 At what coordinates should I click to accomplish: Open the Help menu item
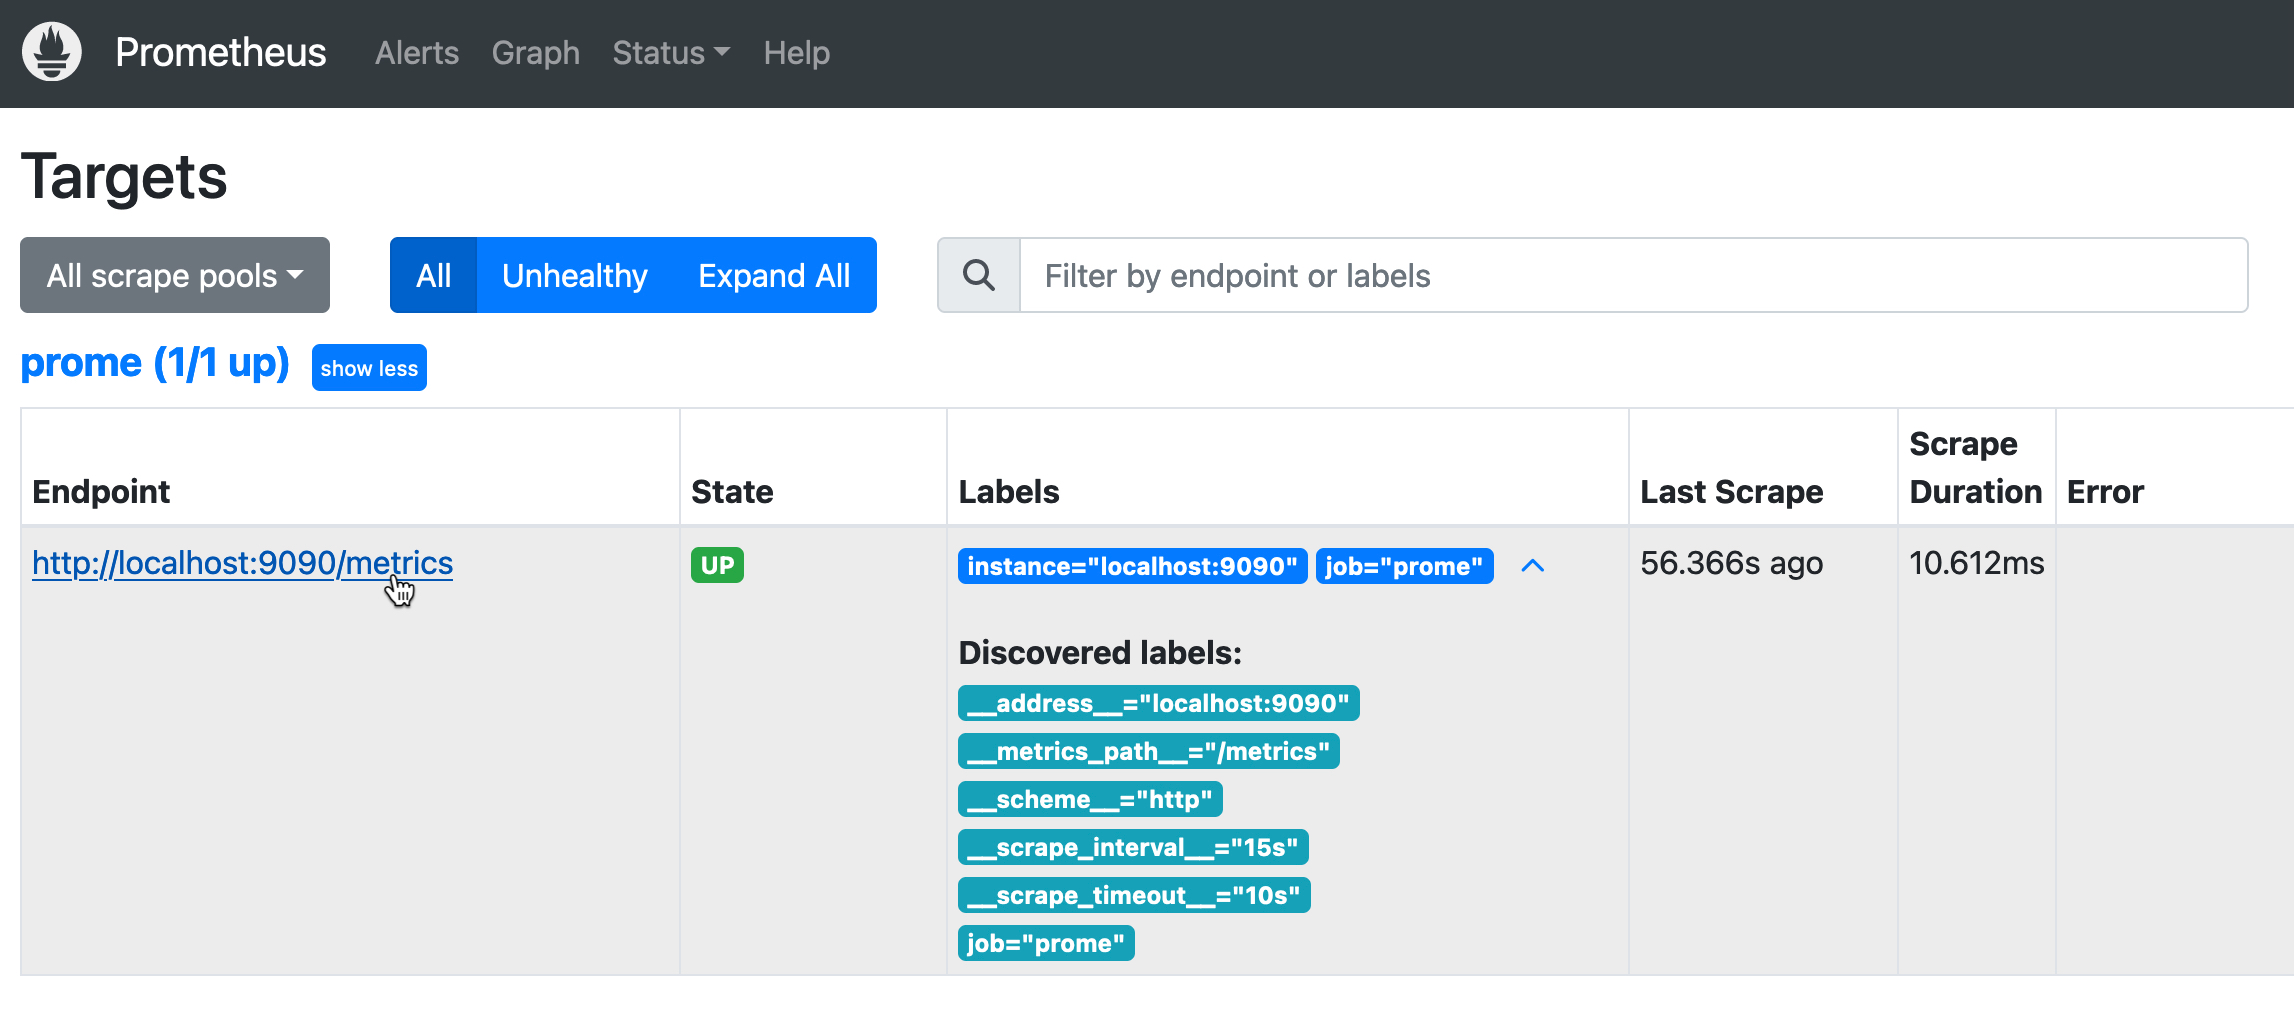pos(796,52)
